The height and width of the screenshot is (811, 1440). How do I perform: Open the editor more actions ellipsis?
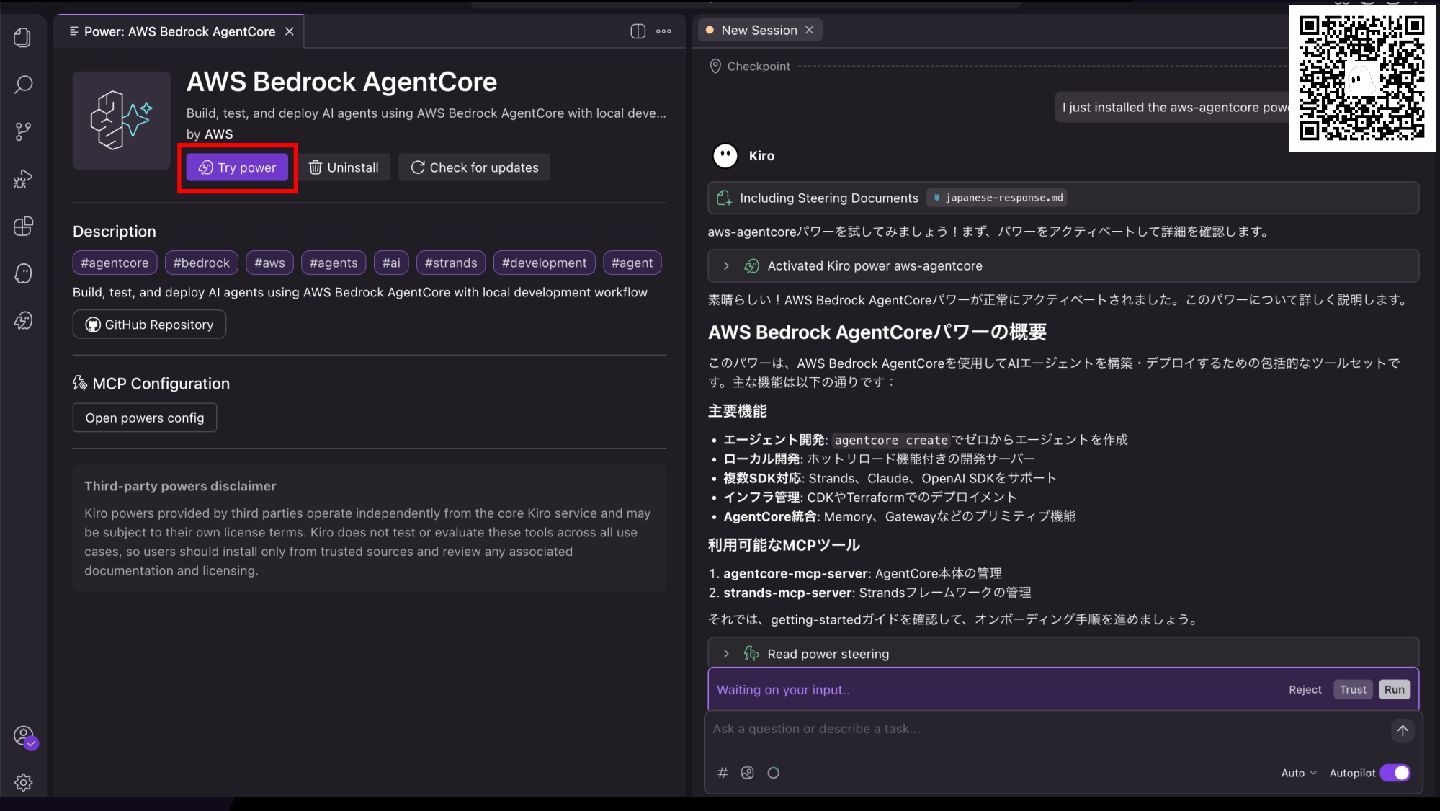[664, 31]
